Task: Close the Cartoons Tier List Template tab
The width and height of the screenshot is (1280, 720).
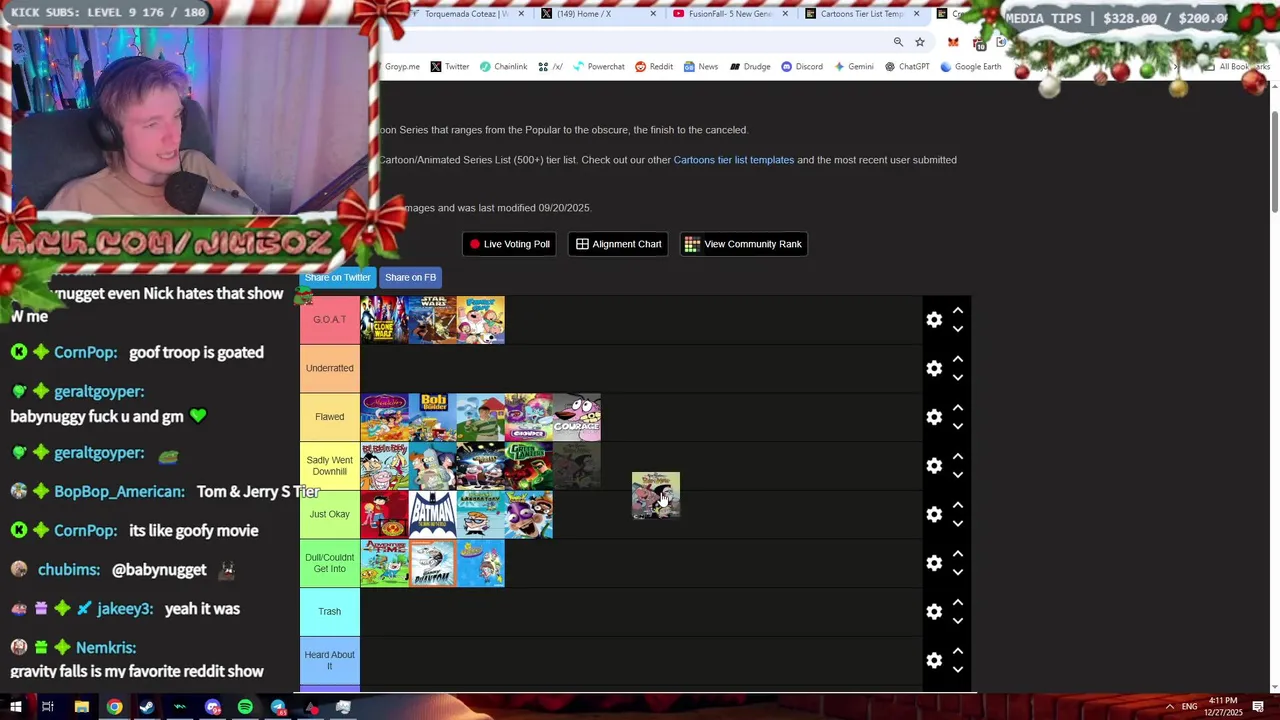Action: point(916,14)
